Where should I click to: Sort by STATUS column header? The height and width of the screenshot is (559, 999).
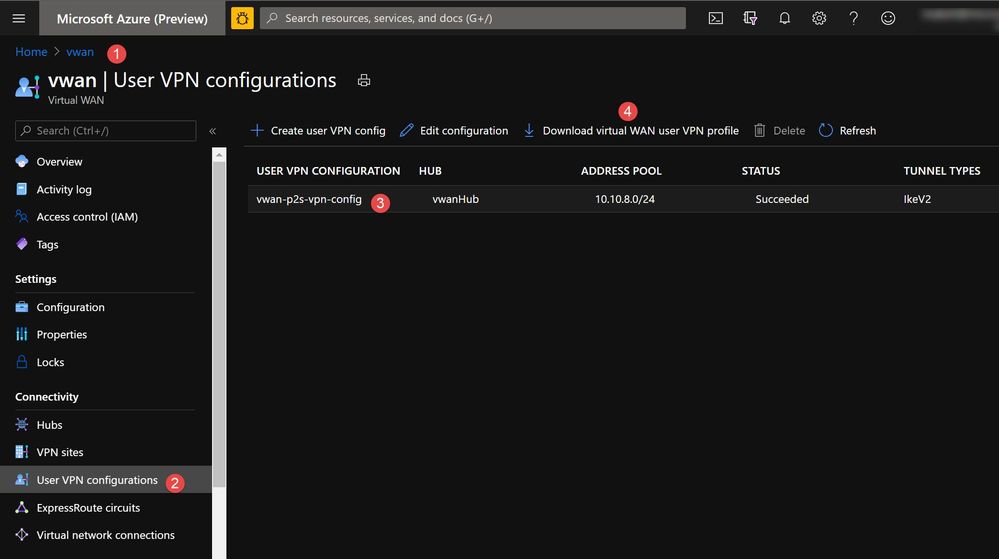pos(761,171)
